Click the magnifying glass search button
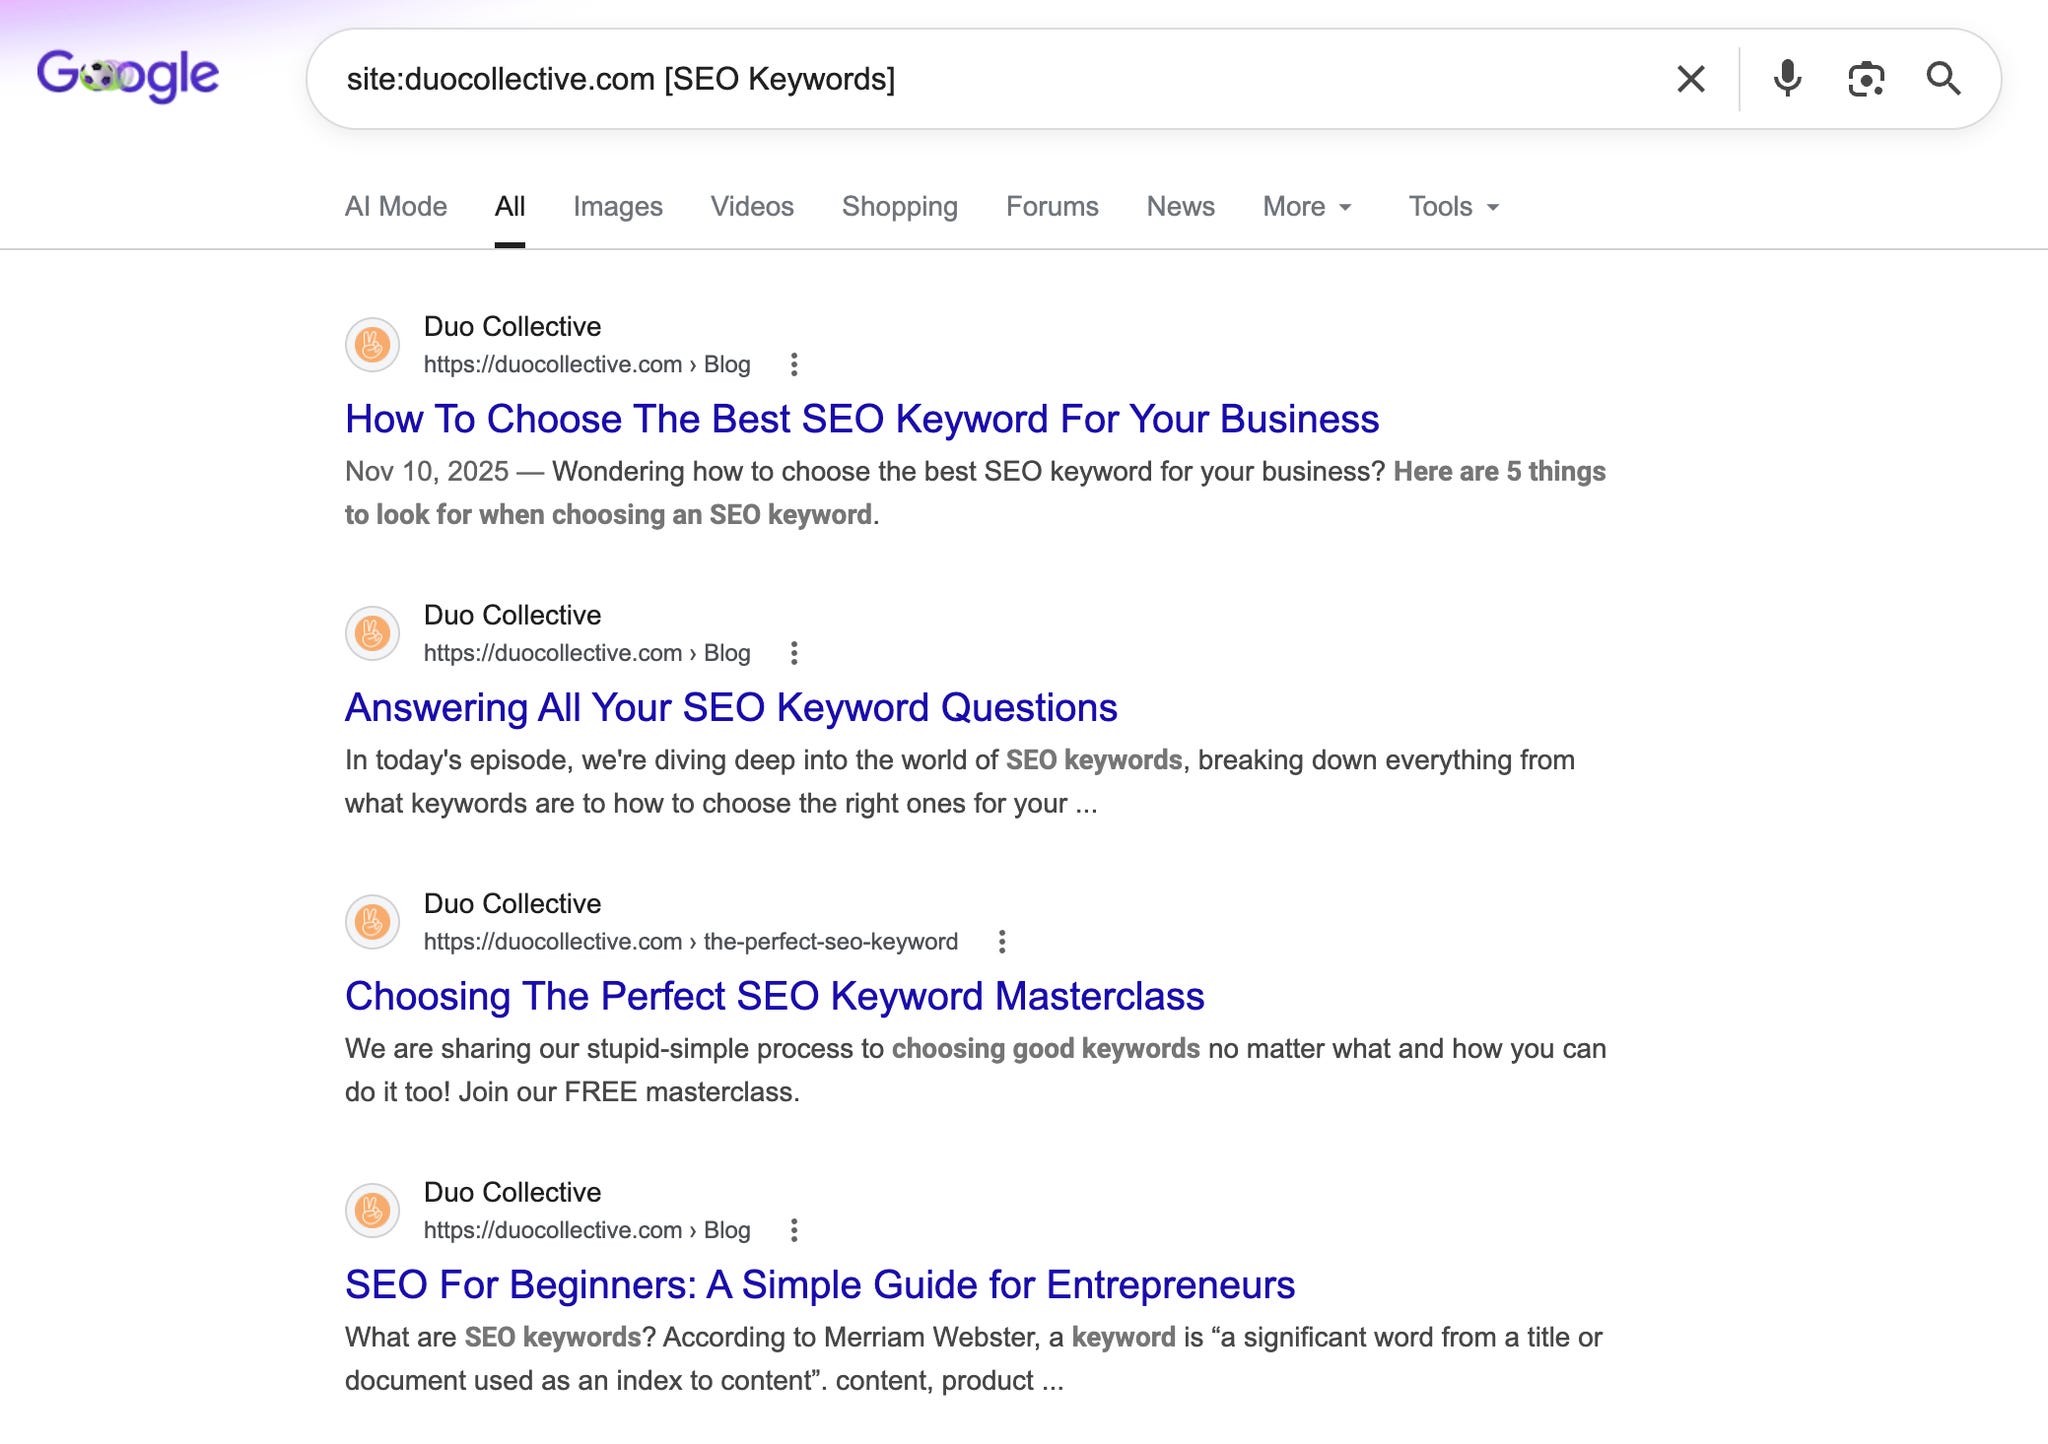Screen dimensions: 2048x1444 click(1943, 79)
